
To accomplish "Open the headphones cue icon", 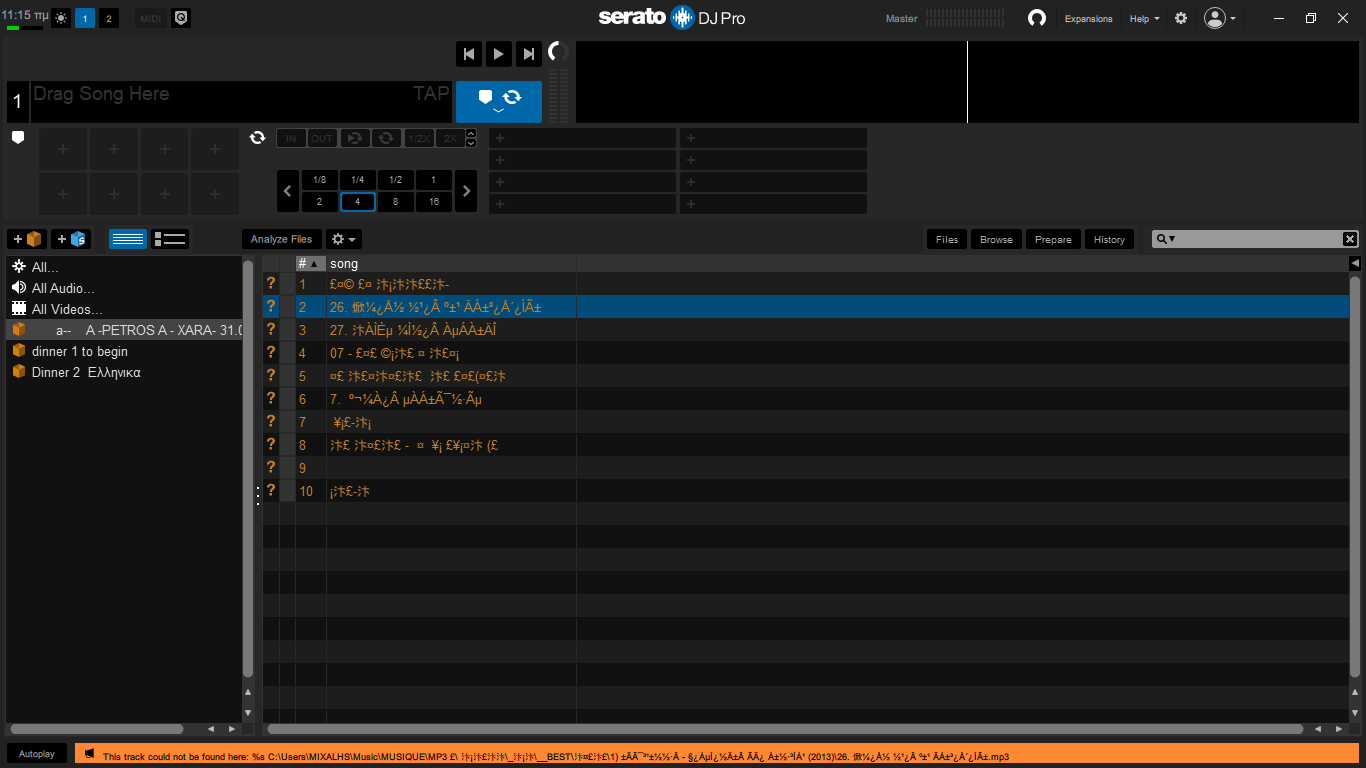I will point(1037,18).
